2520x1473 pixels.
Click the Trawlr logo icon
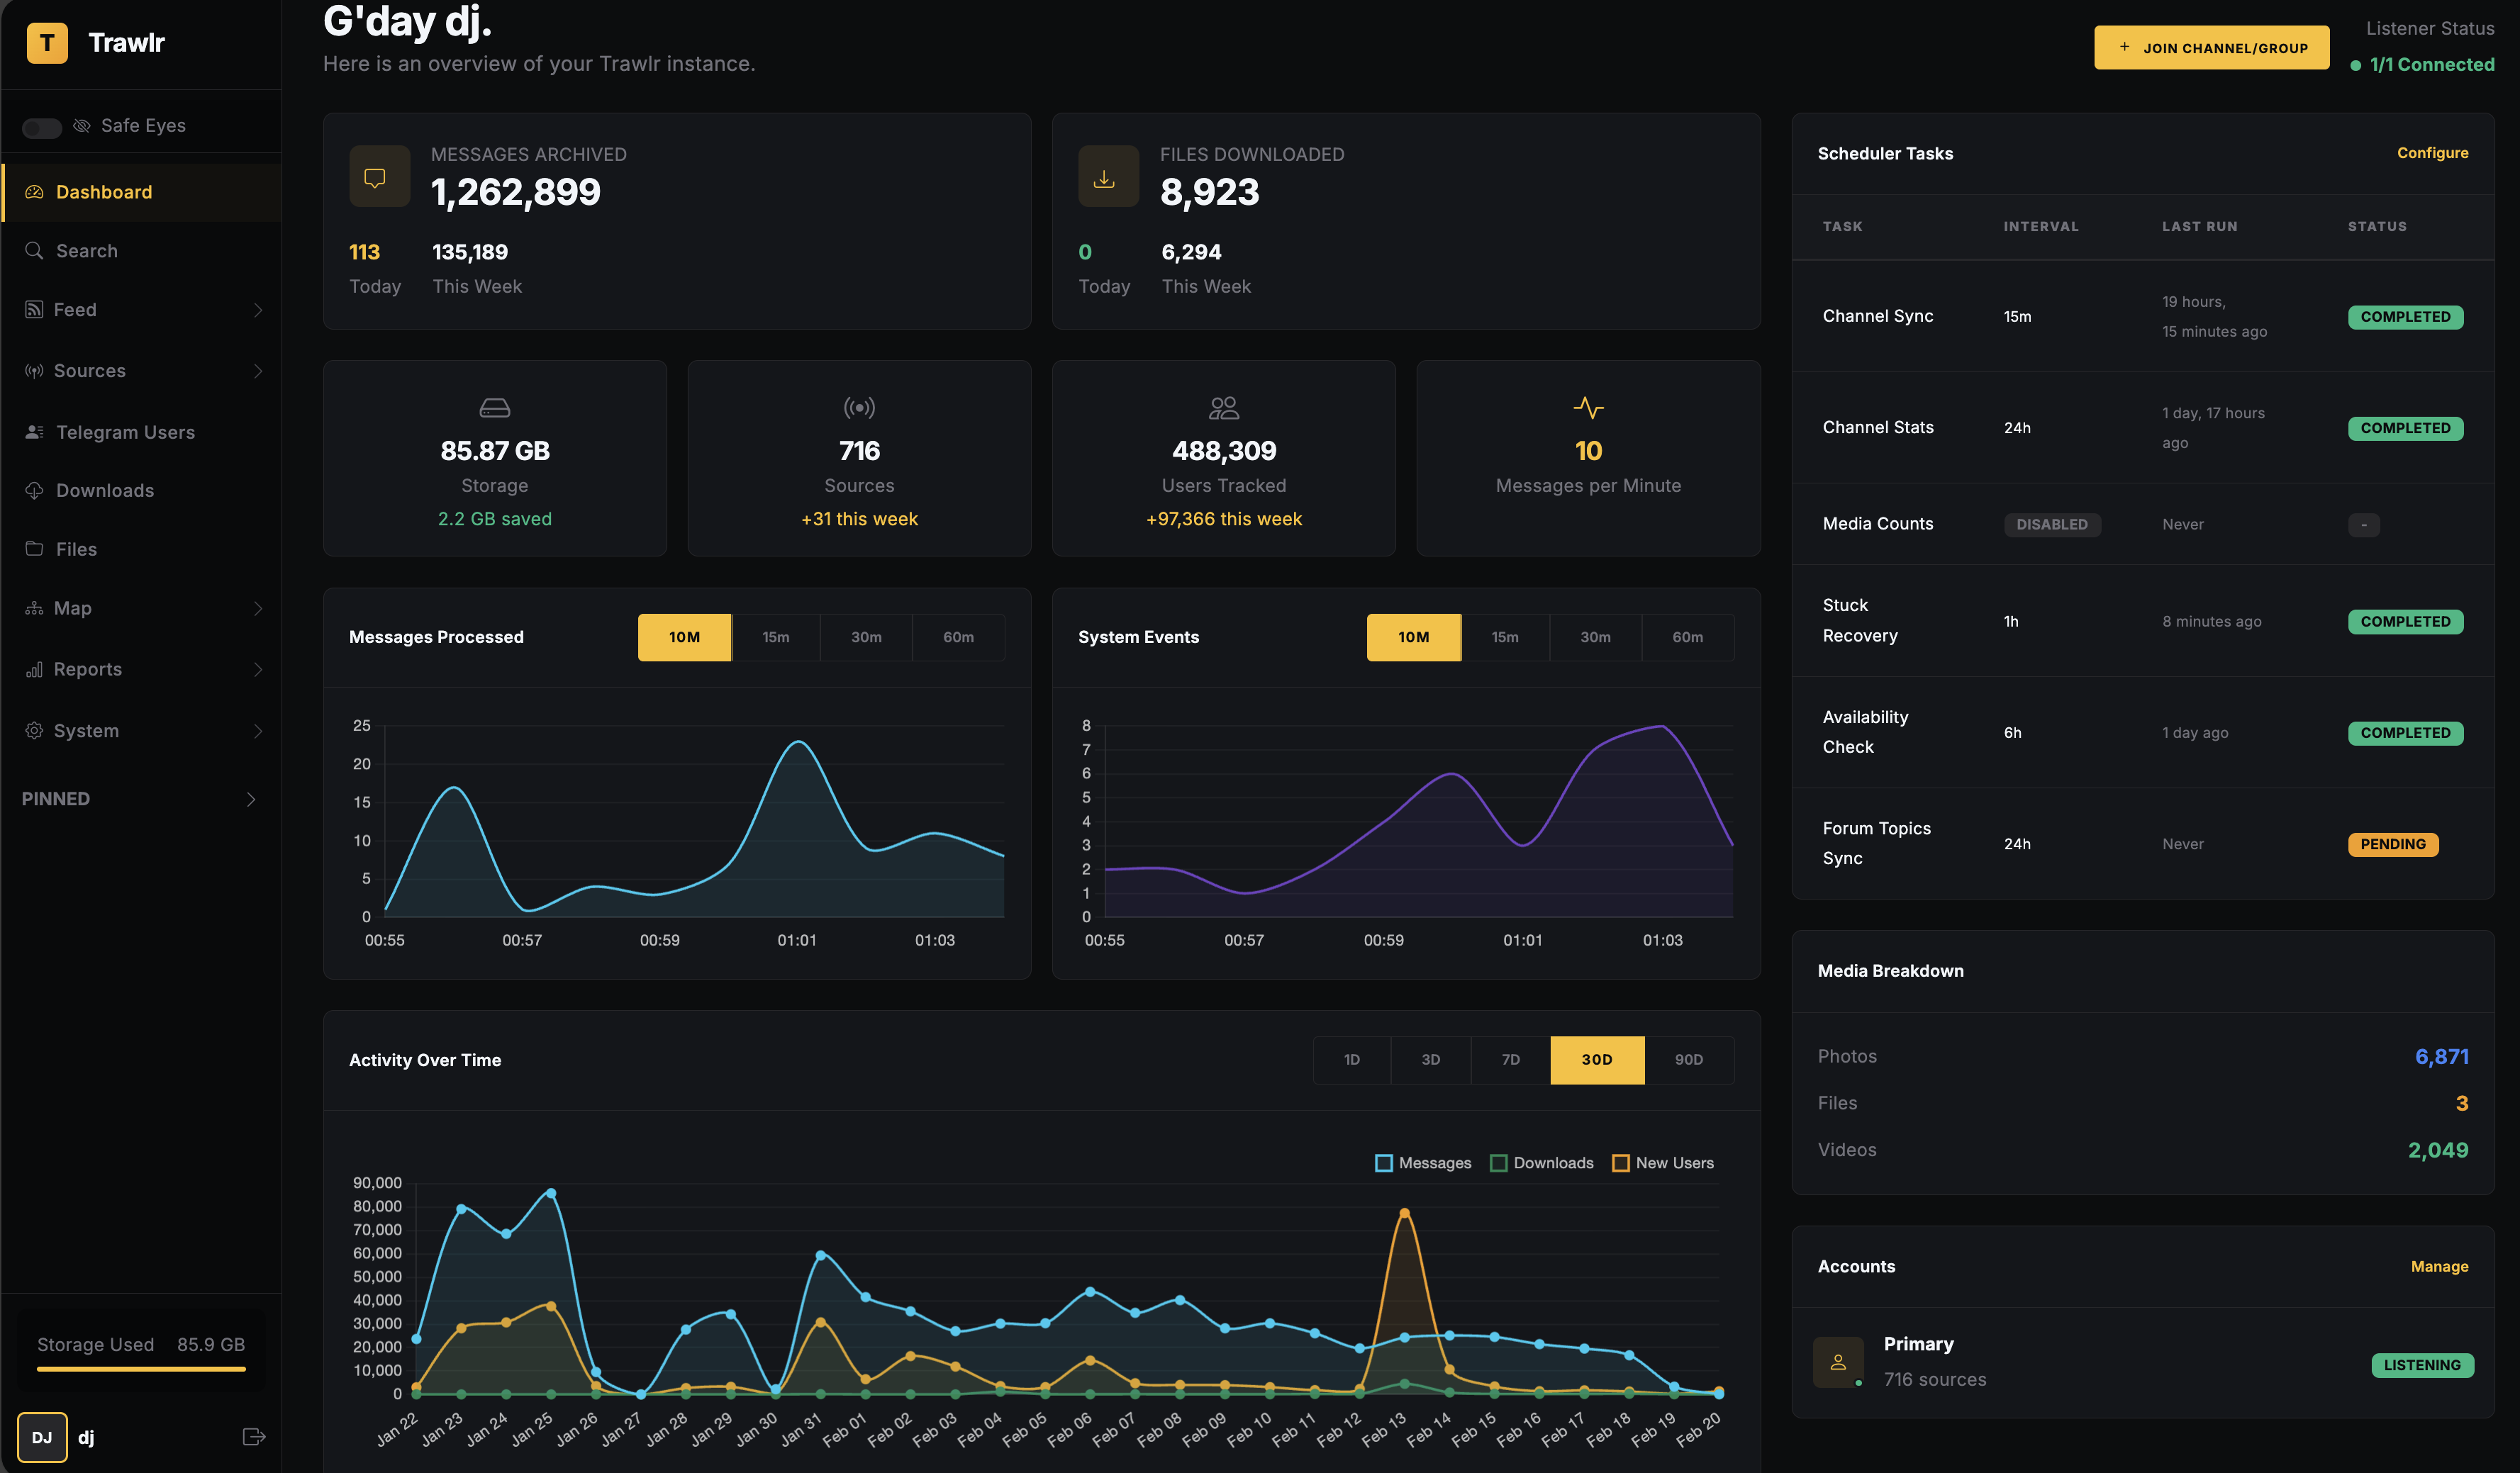[46, 42]
